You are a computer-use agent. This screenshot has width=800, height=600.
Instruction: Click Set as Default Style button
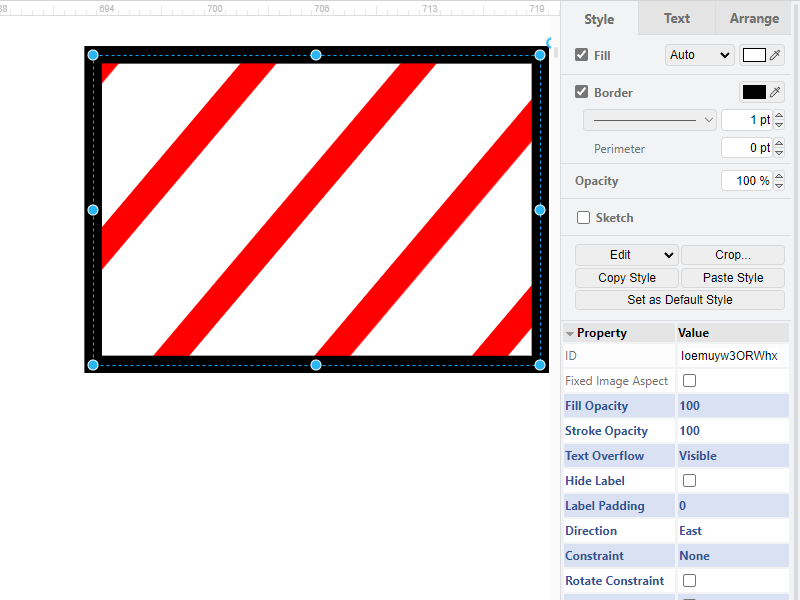pyautogui.click(x=680, y=299)
